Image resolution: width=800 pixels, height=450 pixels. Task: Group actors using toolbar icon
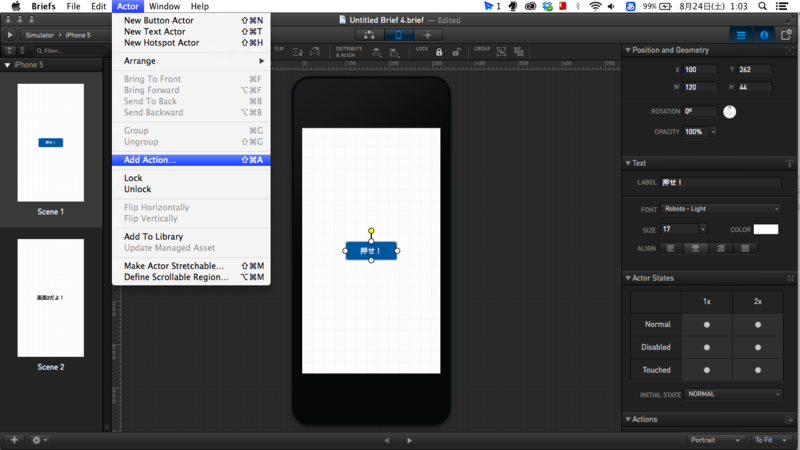[501, 52]
